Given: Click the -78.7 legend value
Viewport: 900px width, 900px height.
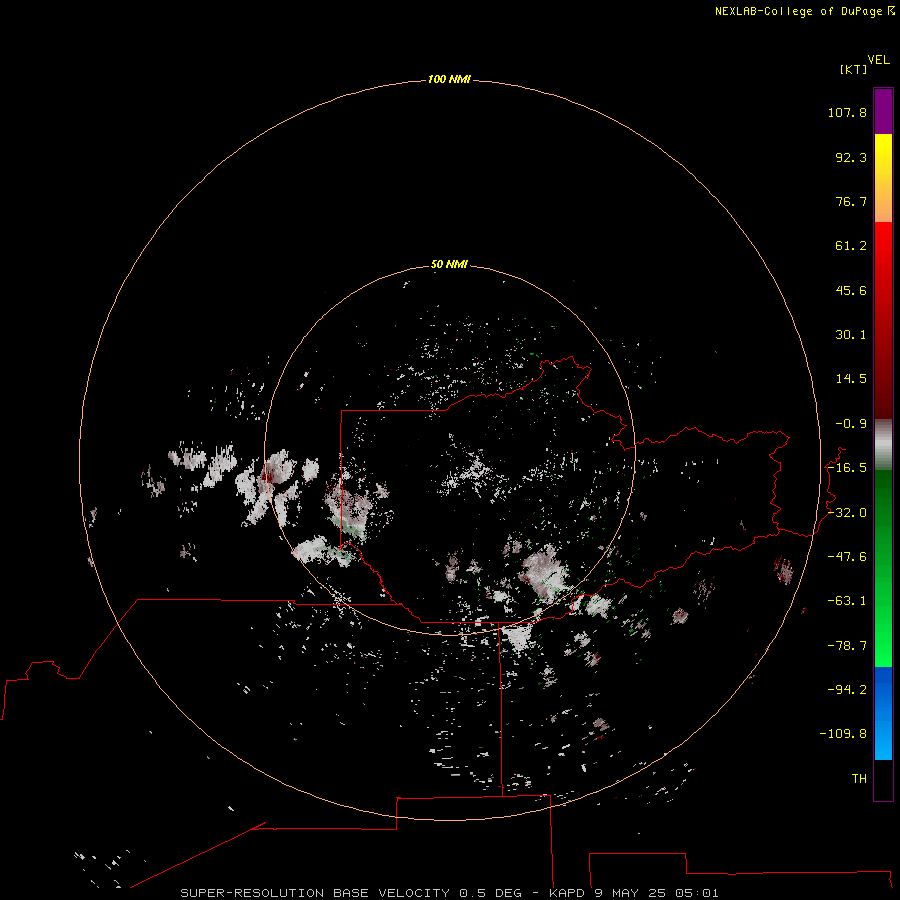Looking at the screenshot, I should pos(847,646).
